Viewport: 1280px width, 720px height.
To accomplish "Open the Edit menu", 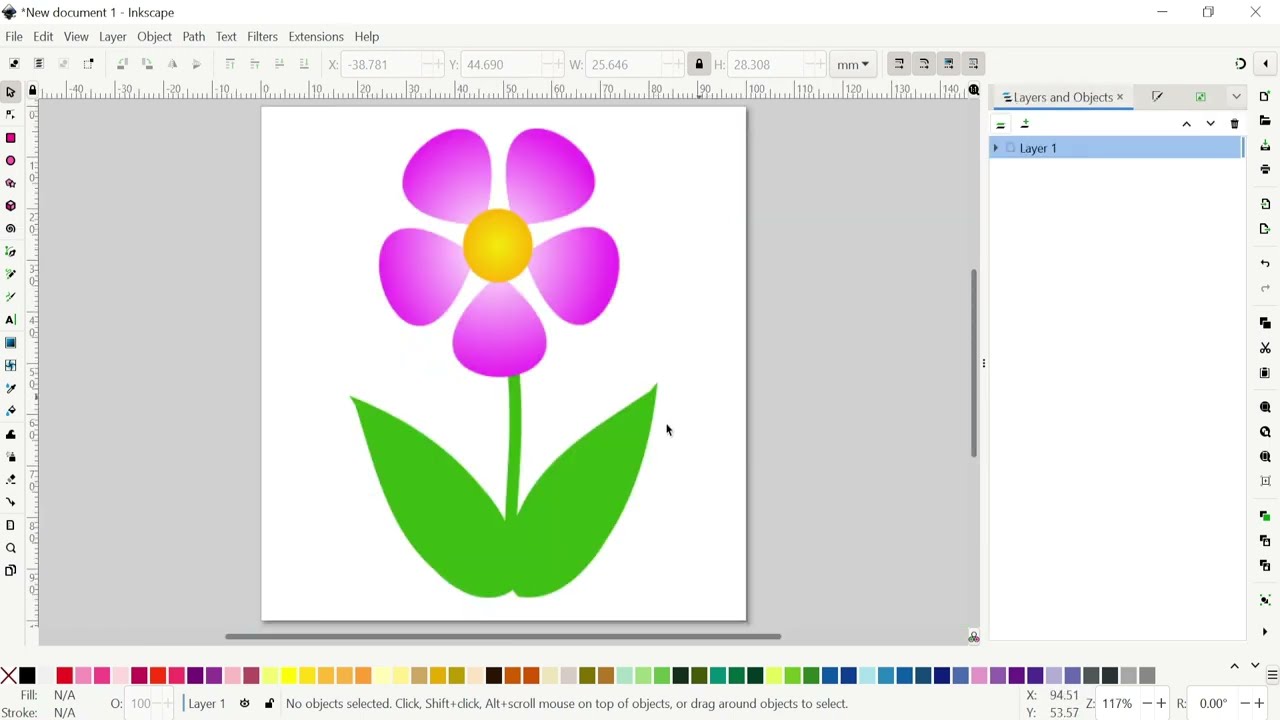I will point(43,37).
